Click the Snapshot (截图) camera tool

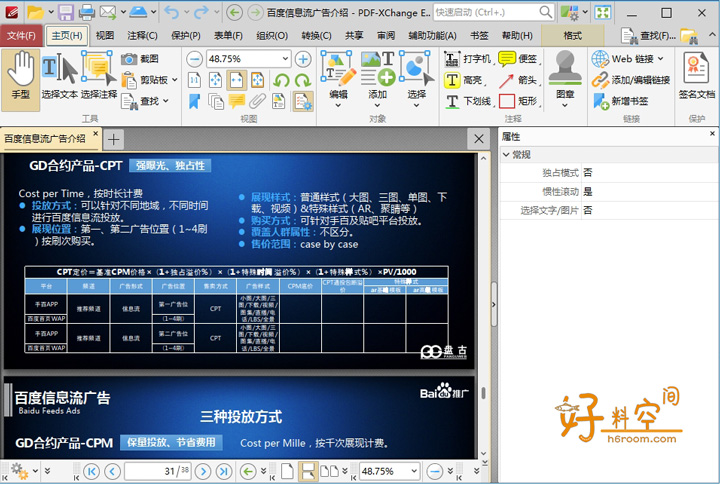point(140,59)
